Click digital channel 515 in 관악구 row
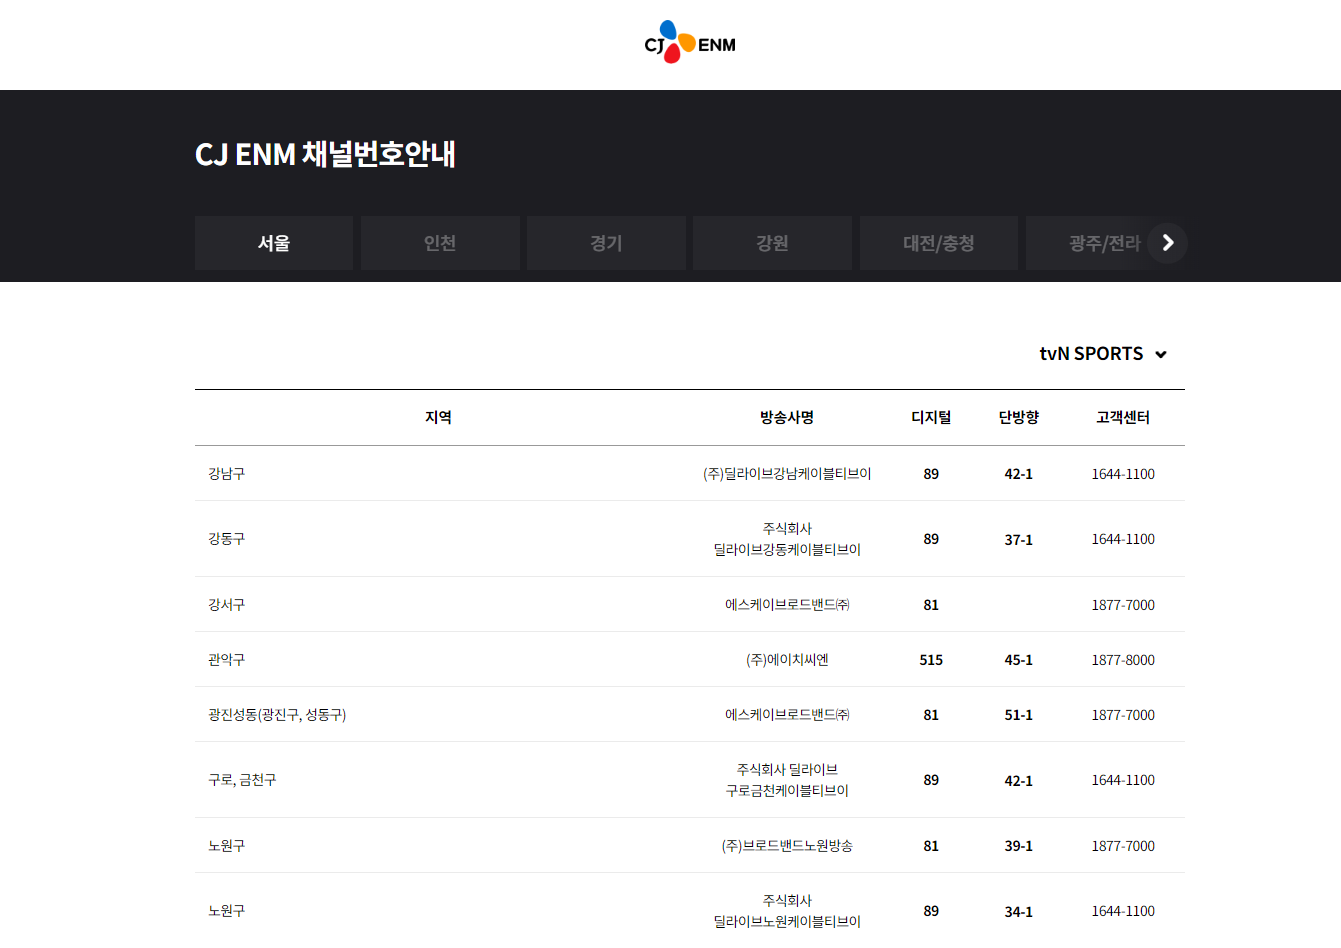1341x948 pixels. (x=931, y=660)
